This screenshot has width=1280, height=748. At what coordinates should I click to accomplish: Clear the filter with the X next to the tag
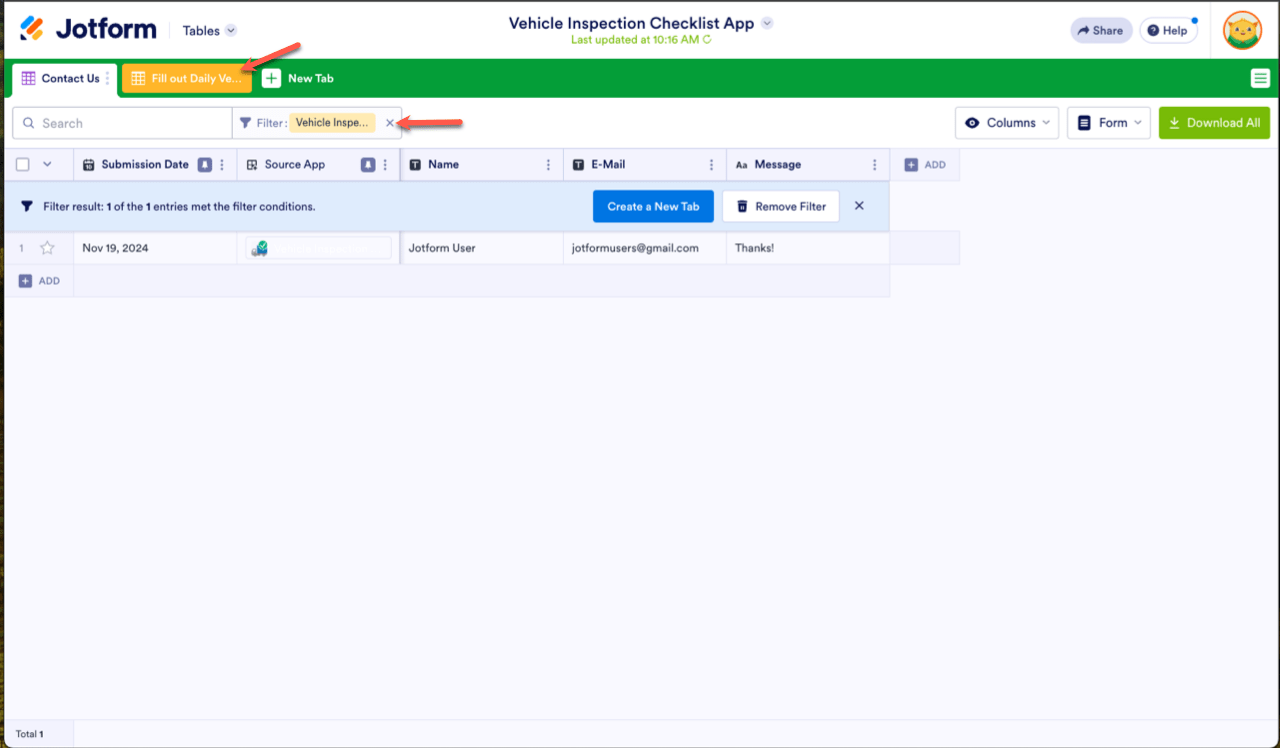pos(390,123)
